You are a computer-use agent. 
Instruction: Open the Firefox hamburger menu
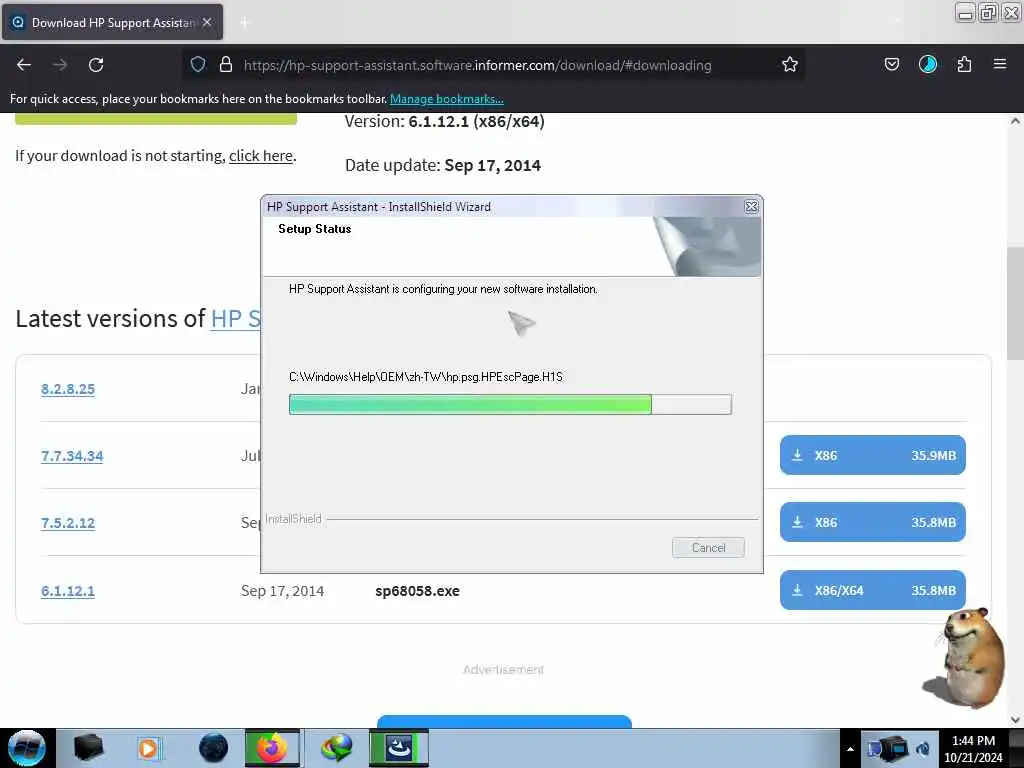[x=999, y=65]
